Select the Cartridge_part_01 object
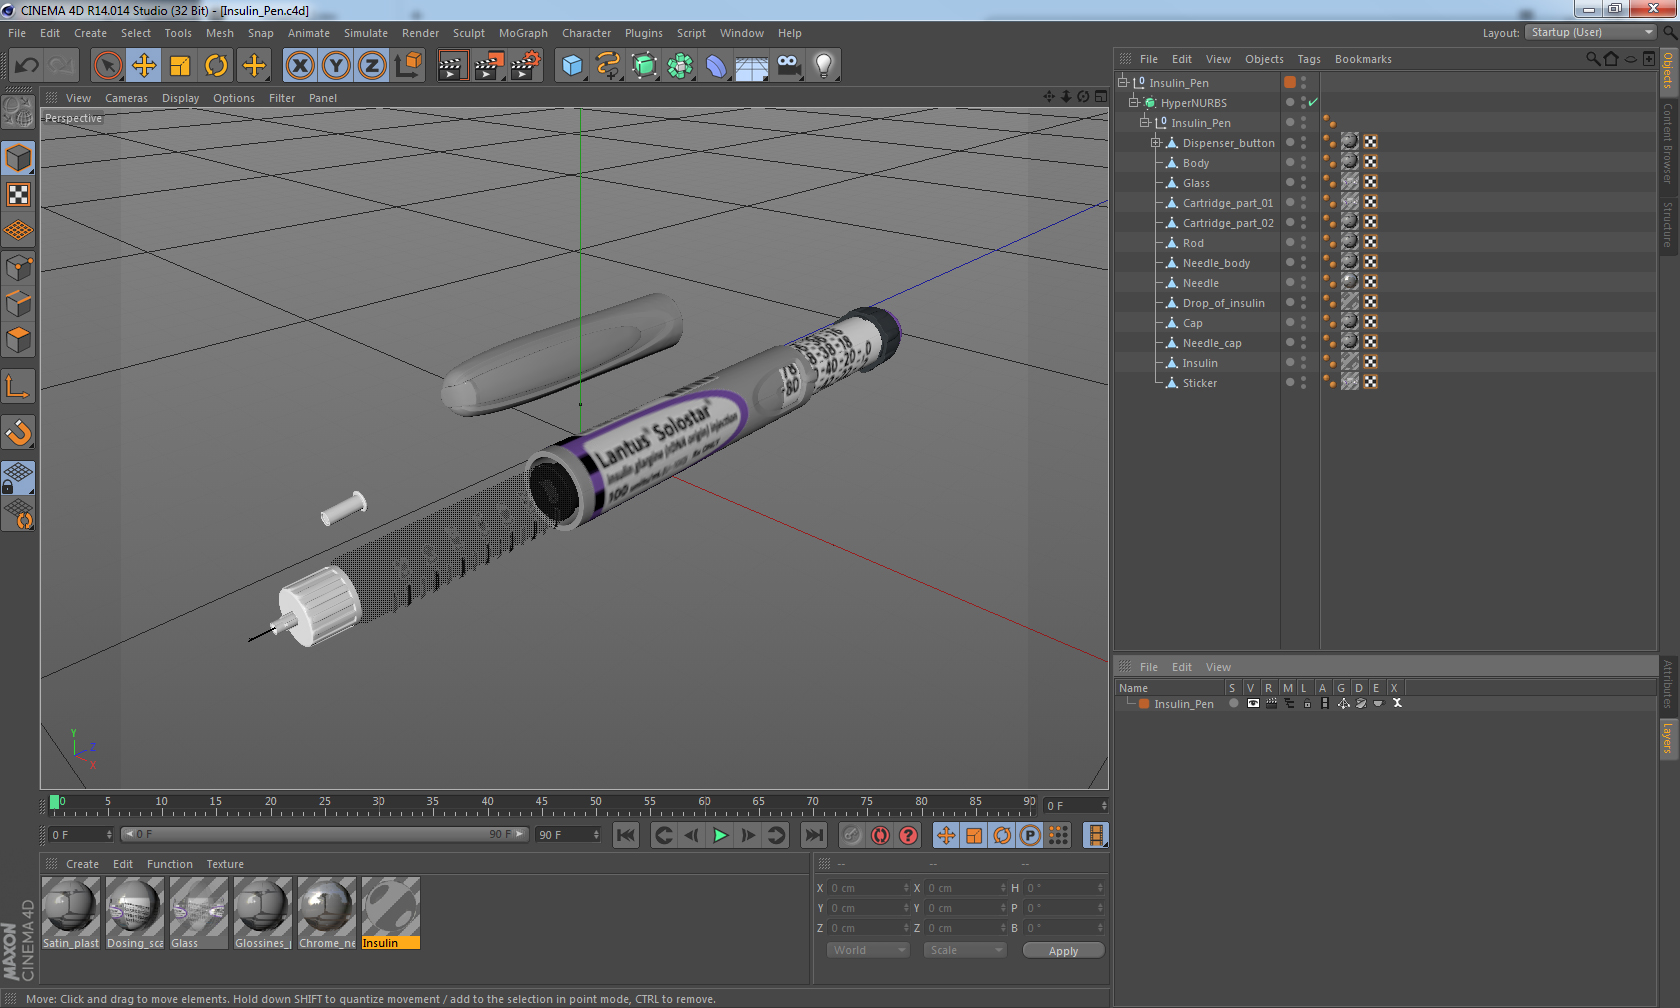This screenshot has height=1008, width=1680. click(1228, 203)
